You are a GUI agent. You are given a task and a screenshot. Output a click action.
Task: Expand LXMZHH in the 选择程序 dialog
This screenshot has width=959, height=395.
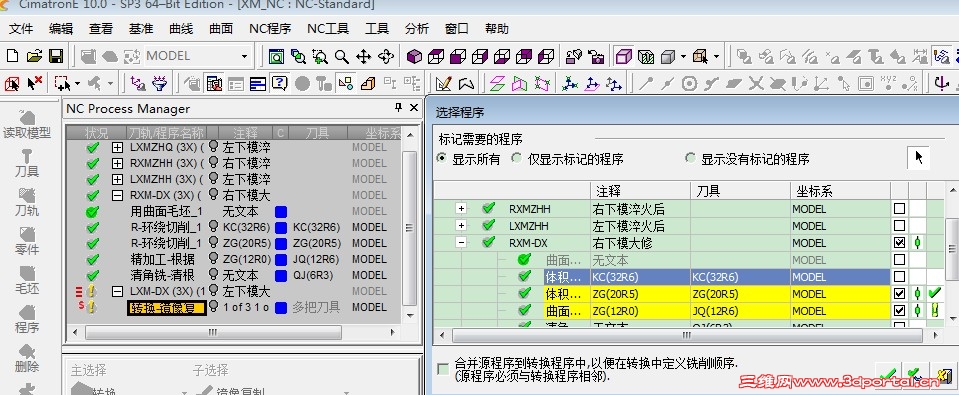pos(461,226)
